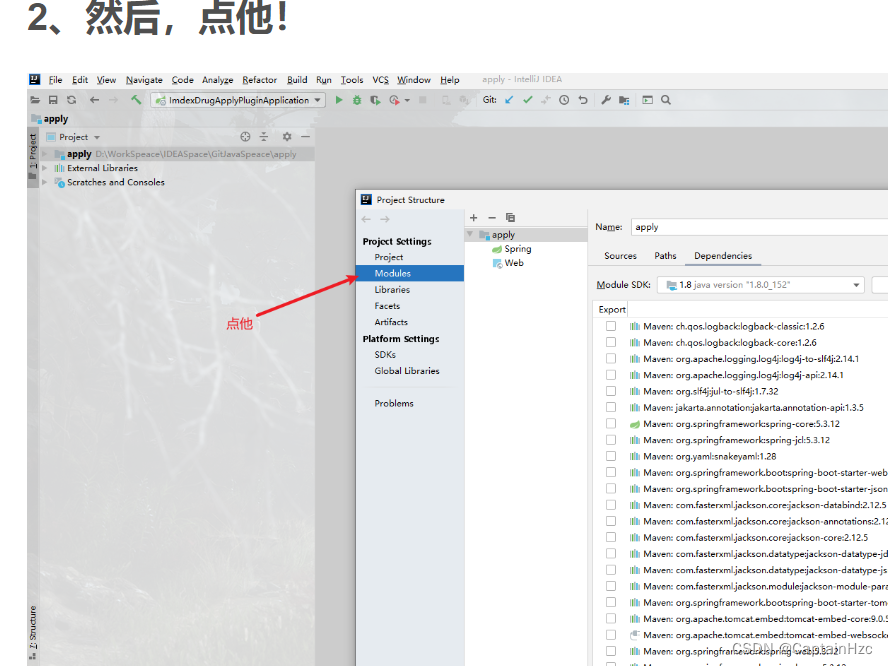888x666 pixels.
Task: Click the Save All disk icon
Action: click(53, 100)
